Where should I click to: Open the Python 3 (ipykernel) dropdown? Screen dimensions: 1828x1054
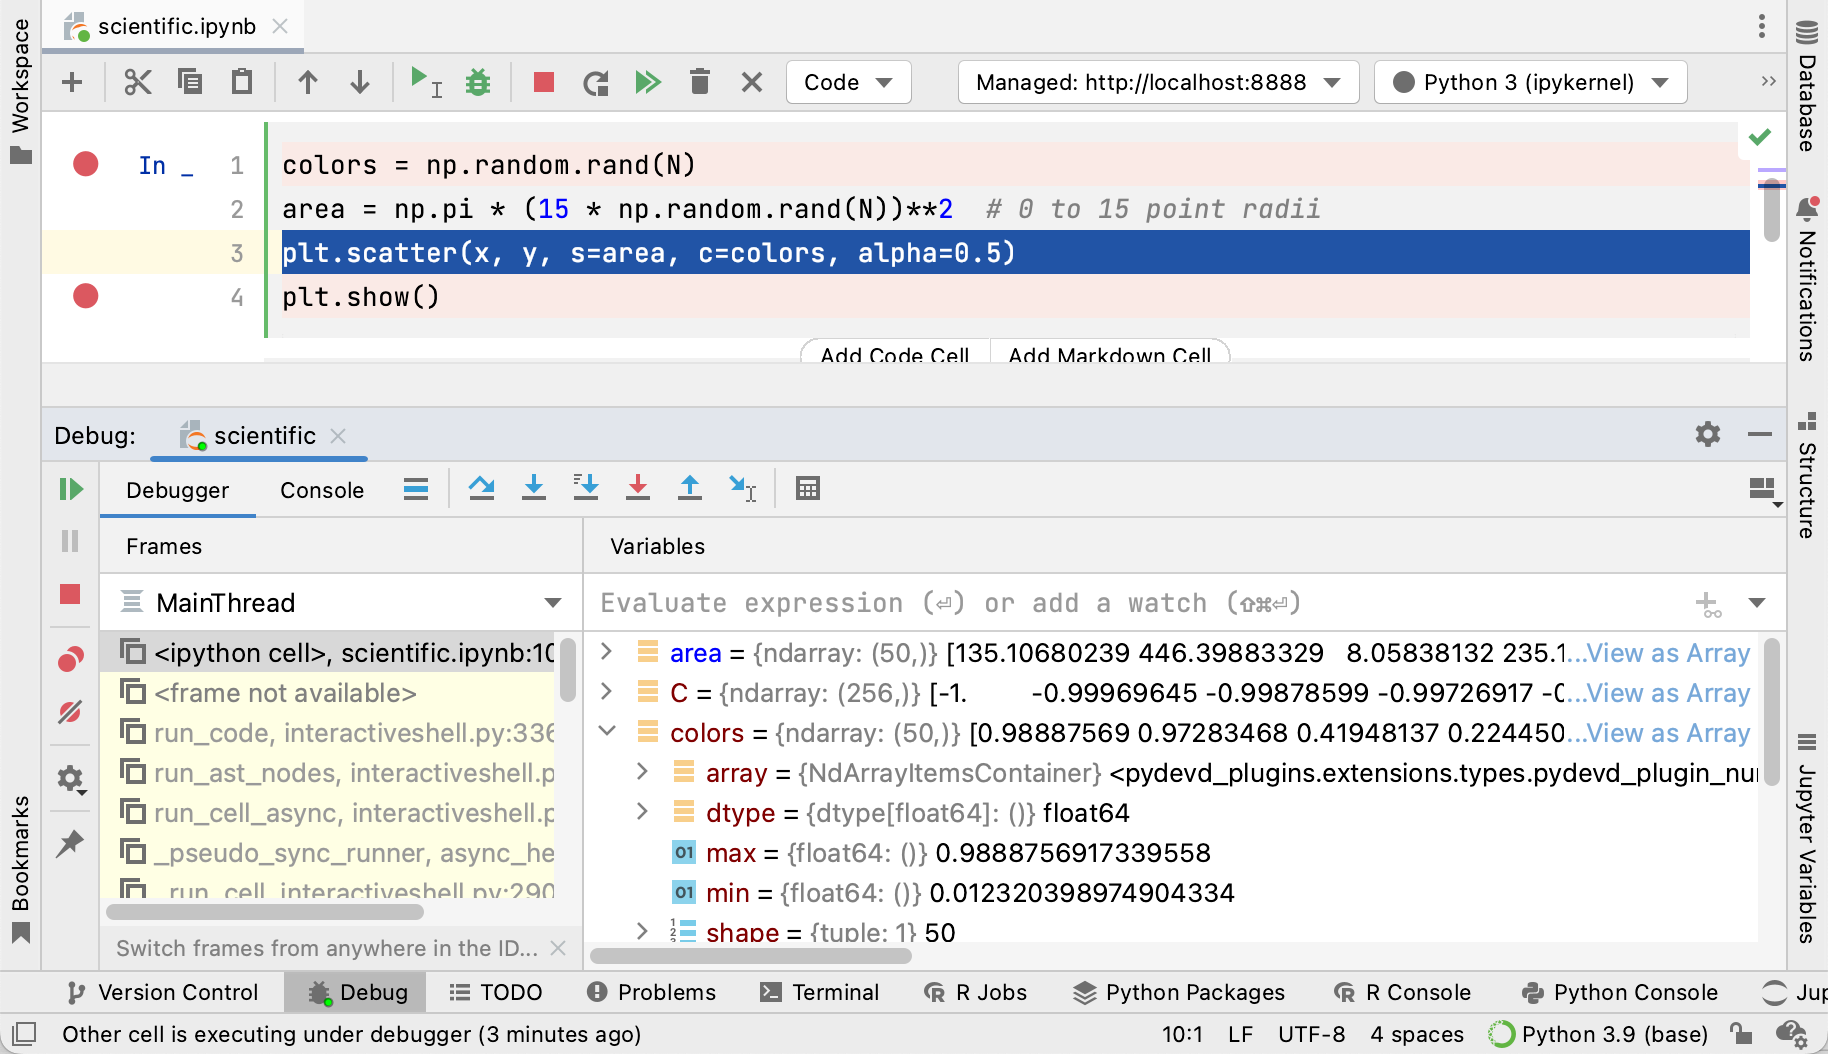pos(1528,82)
